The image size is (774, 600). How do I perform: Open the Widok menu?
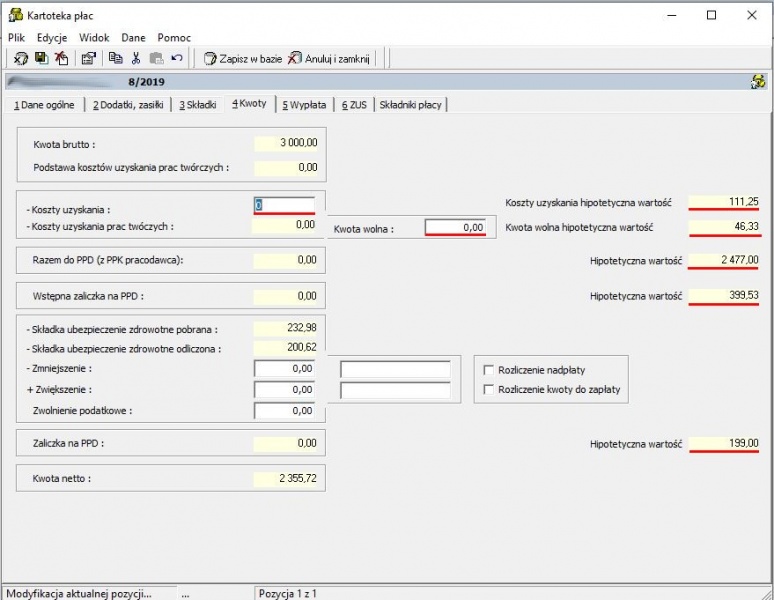point(94,38)
